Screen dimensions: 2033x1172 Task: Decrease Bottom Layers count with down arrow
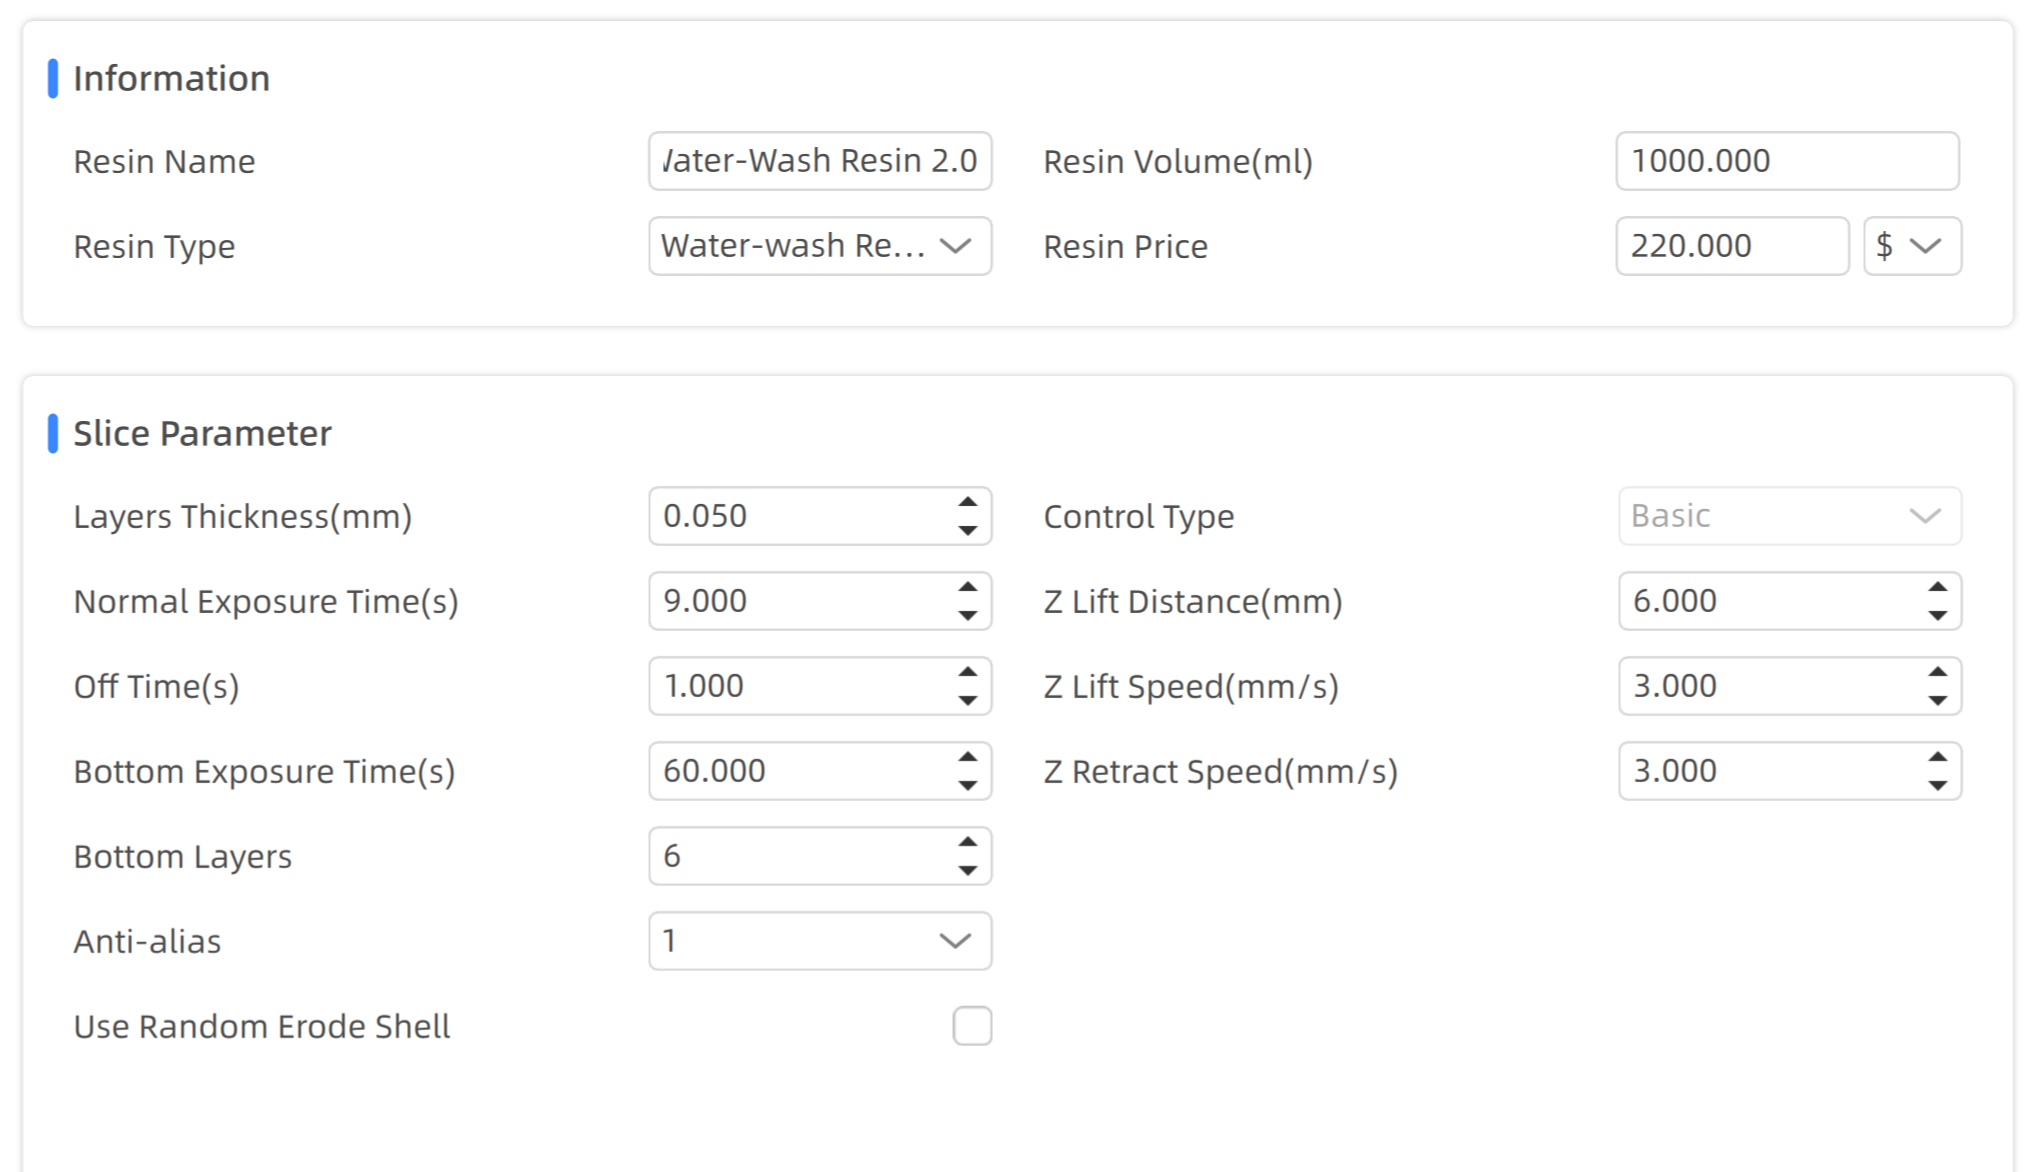[967, 870]
